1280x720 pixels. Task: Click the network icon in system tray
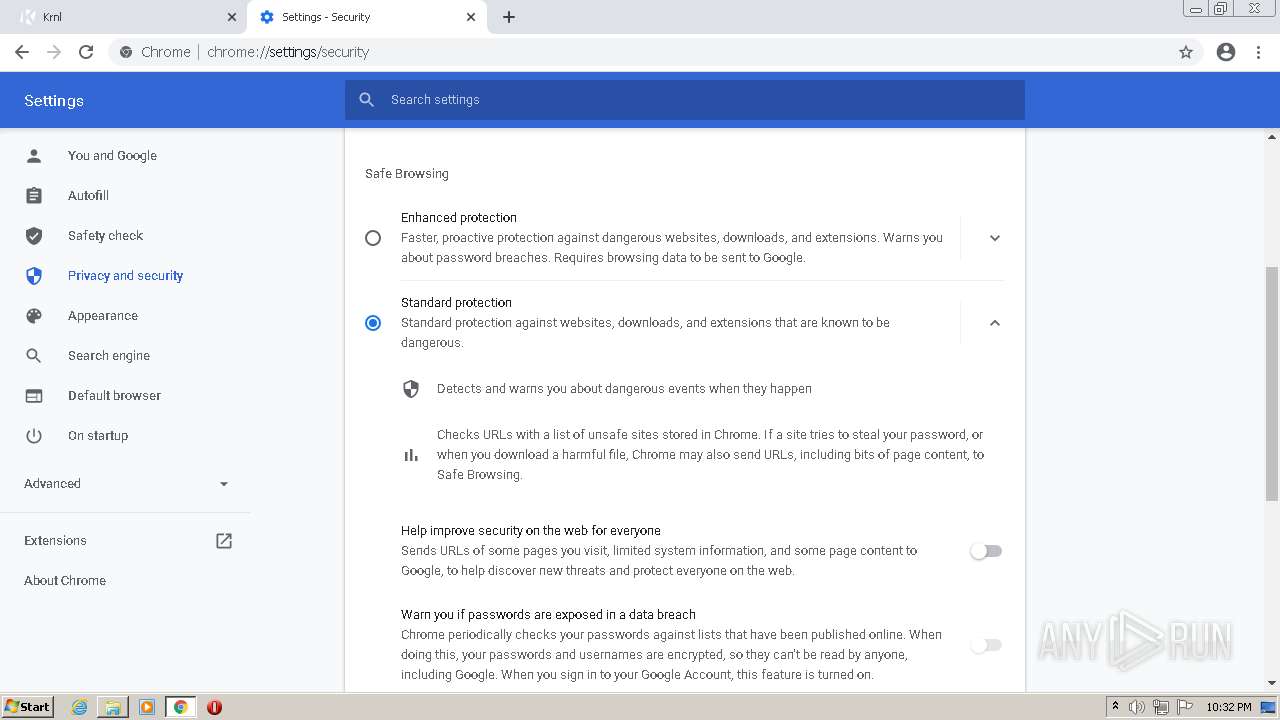tap(1161, 707)
